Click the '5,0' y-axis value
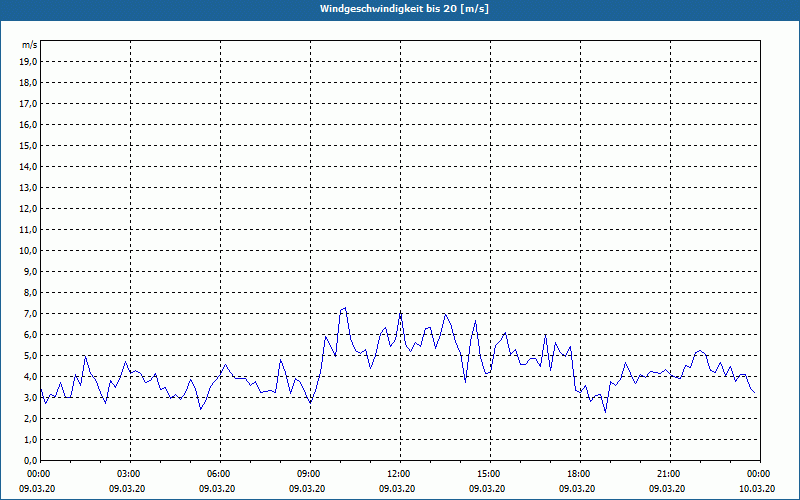This screenshot has width=800, height=500. click(30, 356)
